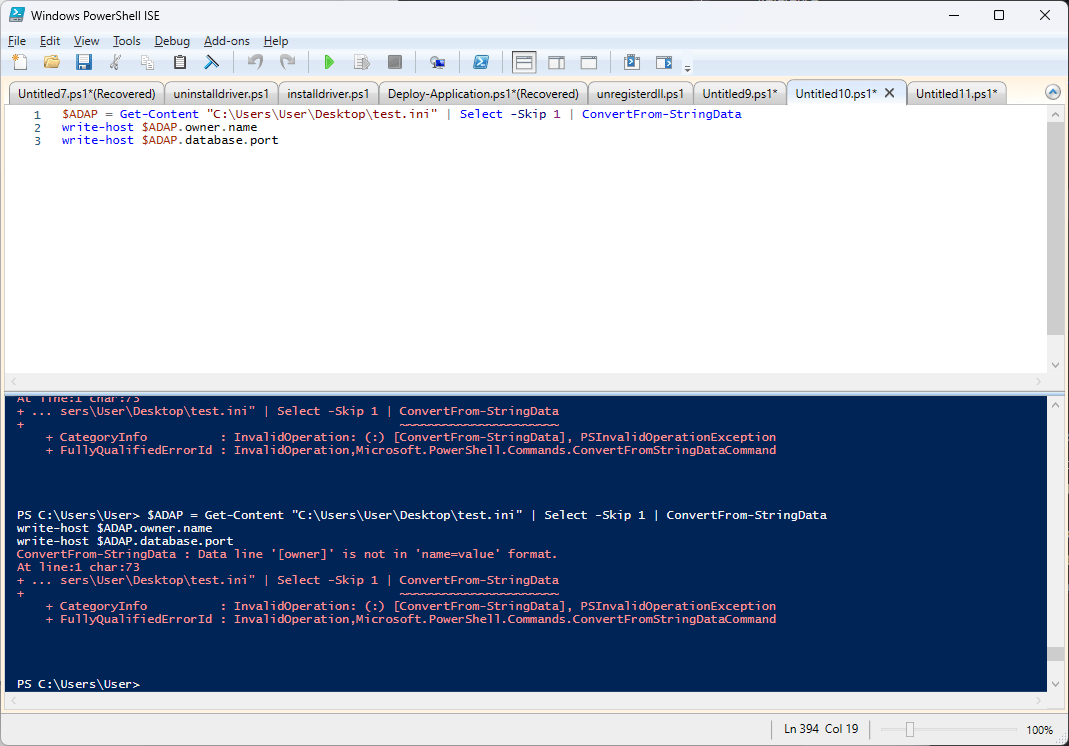Select the Show Script Pane Right icon
1069x746 pixels.
(x=556, y=62)
